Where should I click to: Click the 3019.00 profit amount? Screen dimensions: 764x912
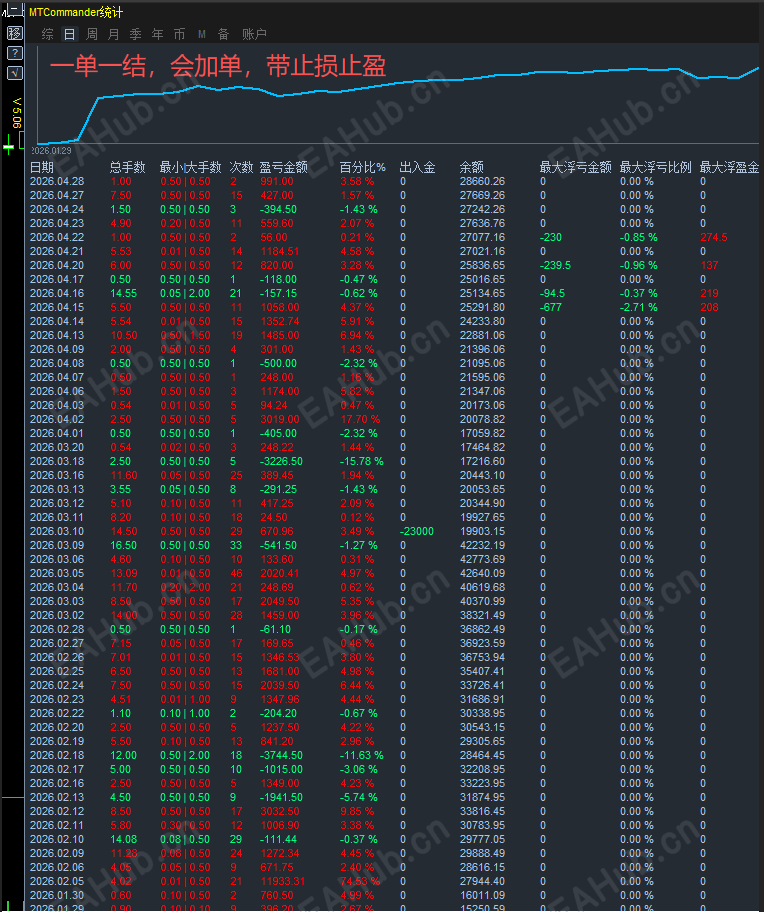(280, 419)
